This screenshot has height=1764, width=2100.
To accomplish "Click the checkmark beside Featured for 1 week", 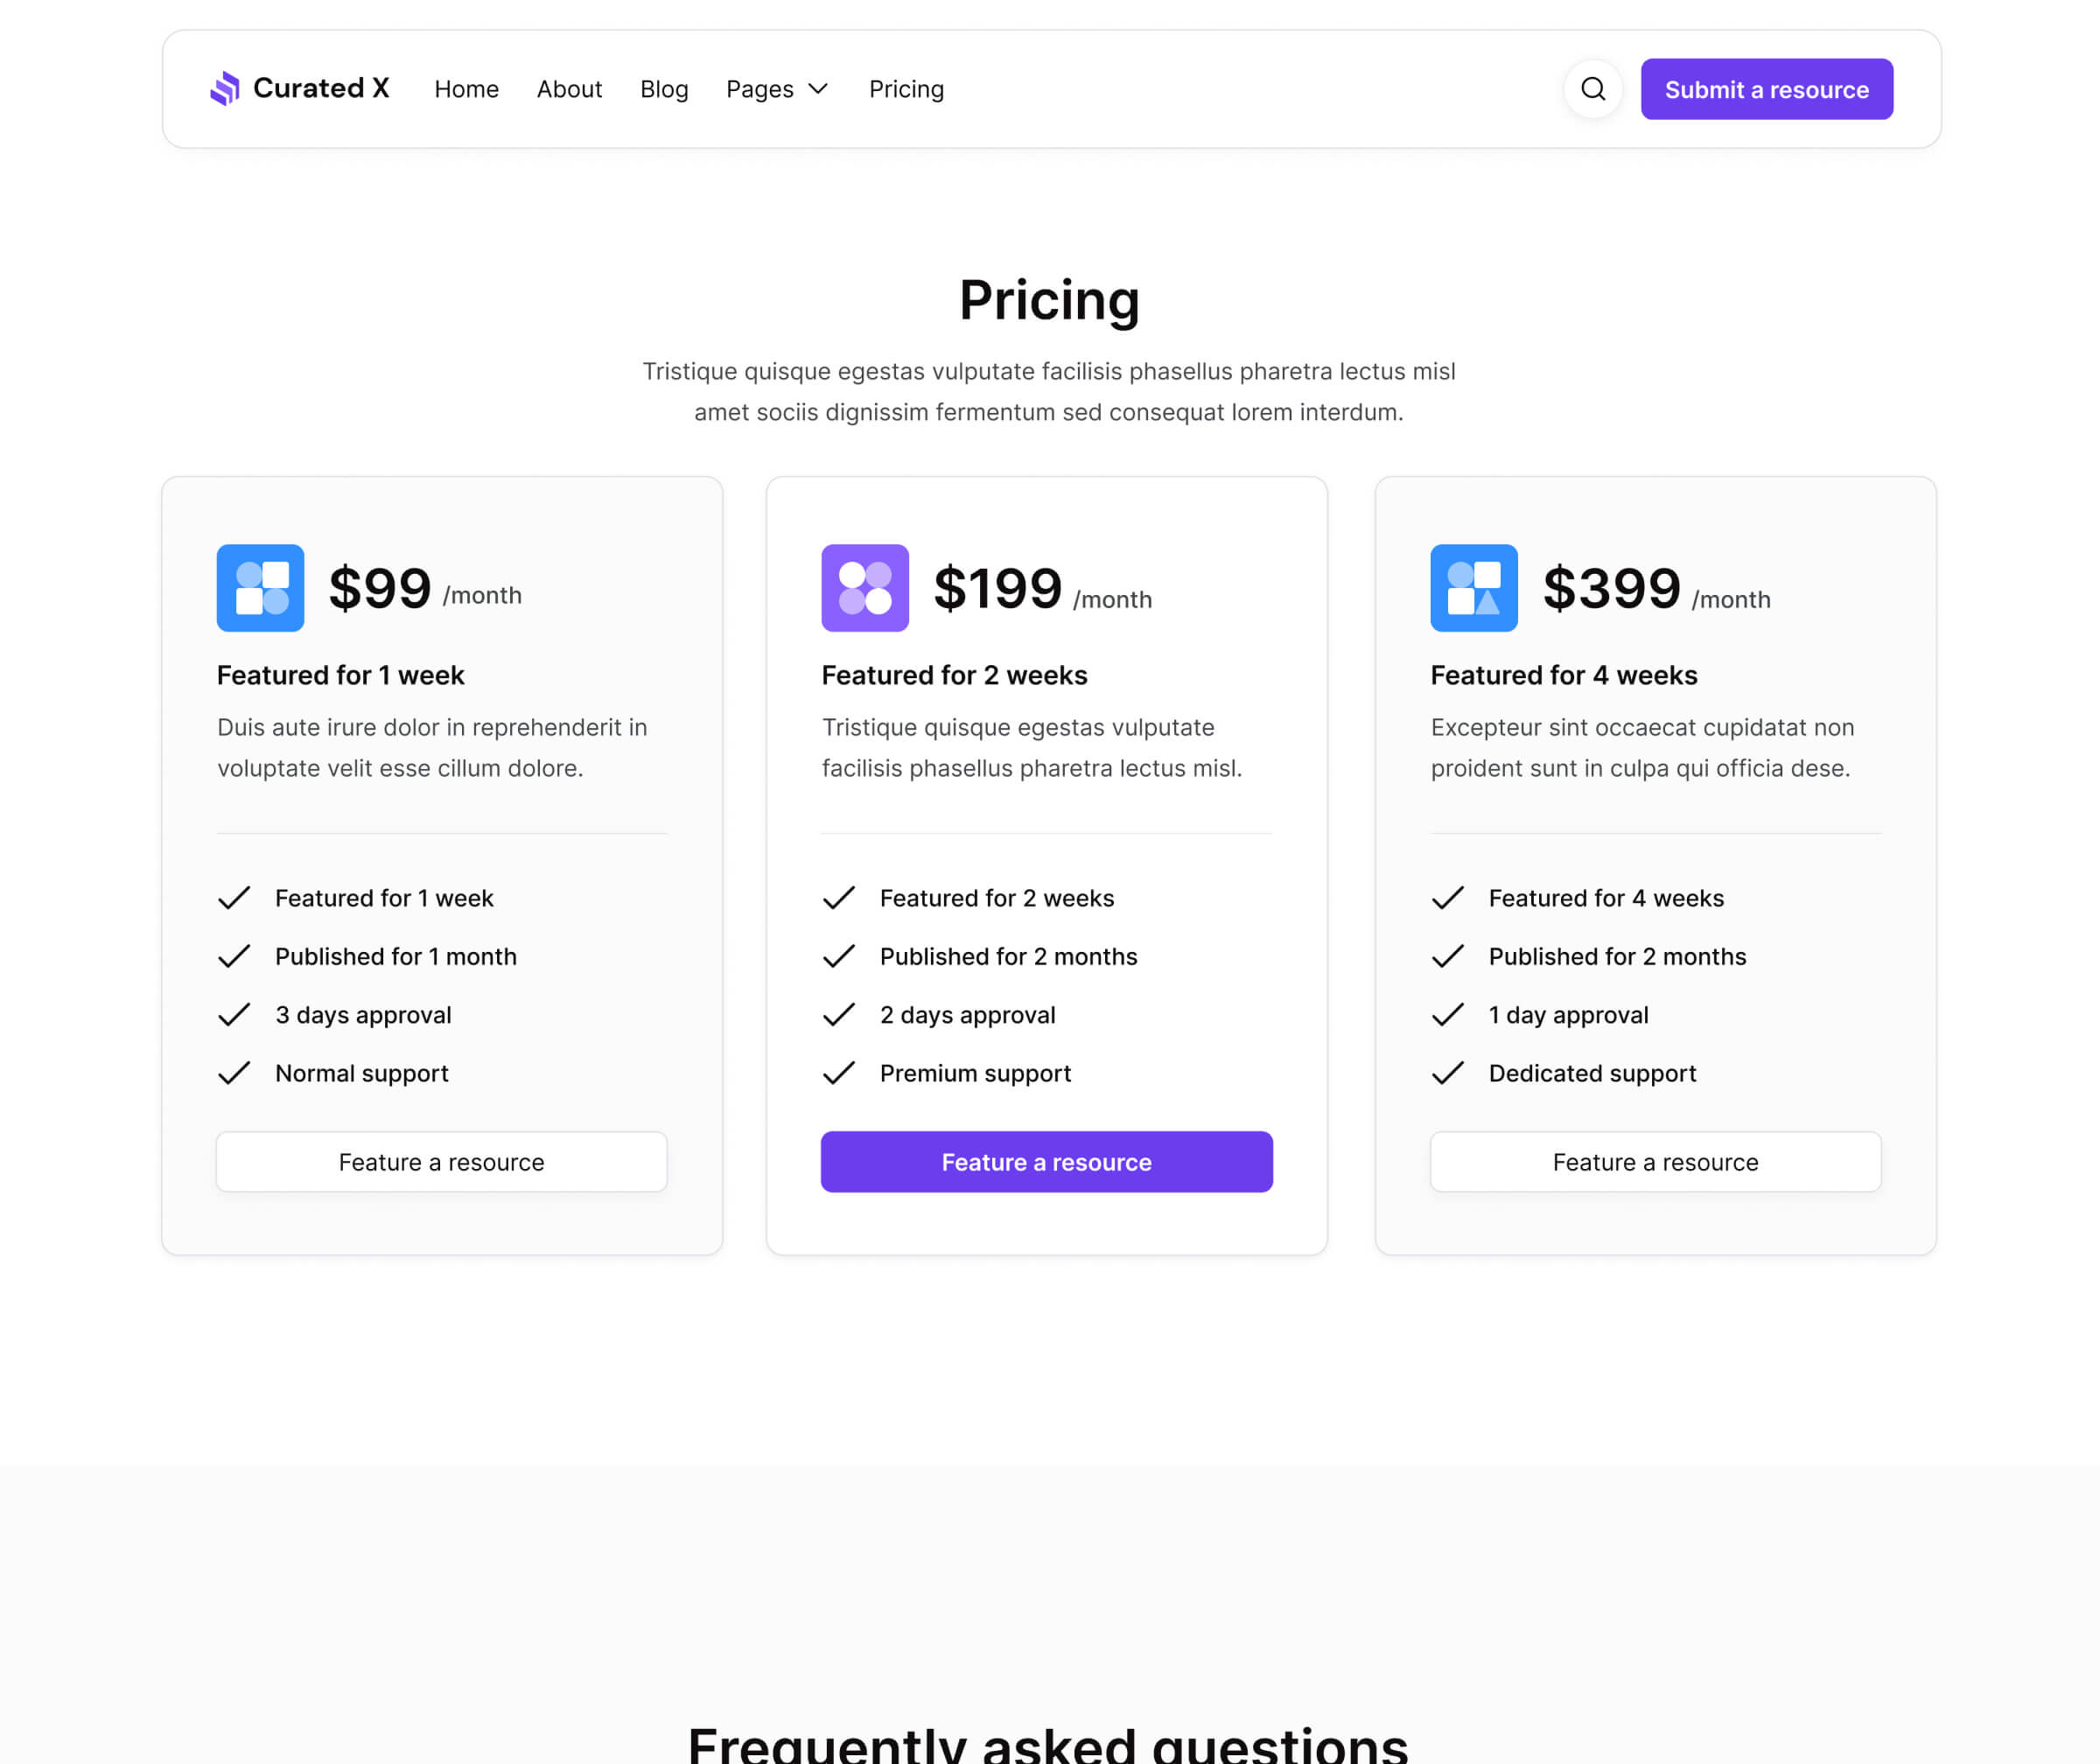I will [x=234, y=897].
